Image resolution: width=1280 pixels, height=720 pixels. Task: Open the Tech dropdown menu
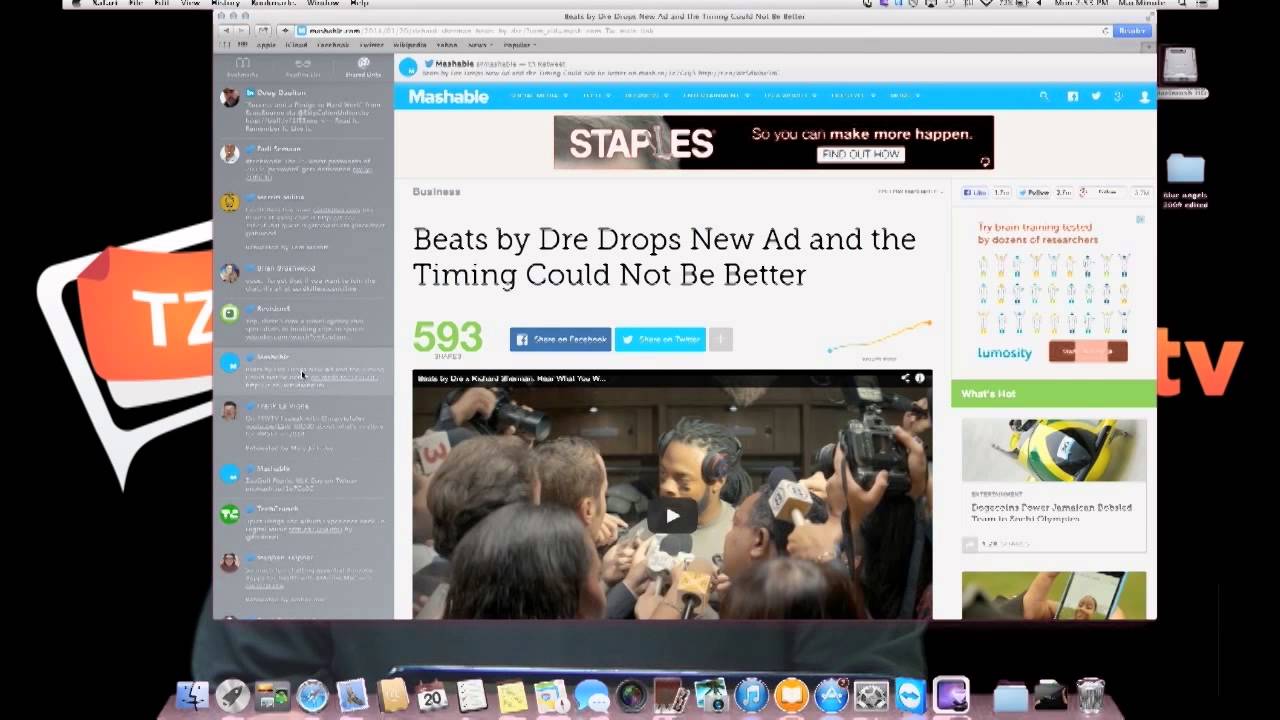pos(595,96)
